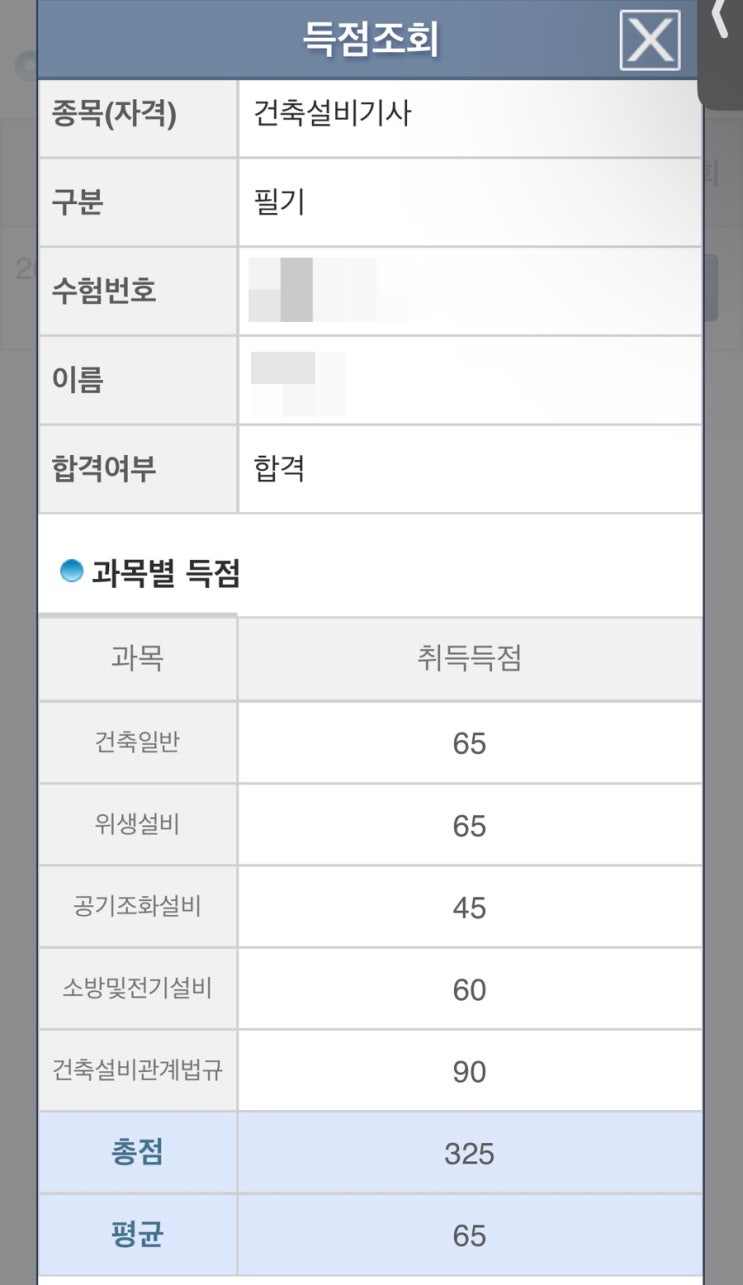This screenshot has width=743, height=1285.
Task: Click the 과목별 득점 section heading
Action: pyautogui.click(x=166, y=573)
